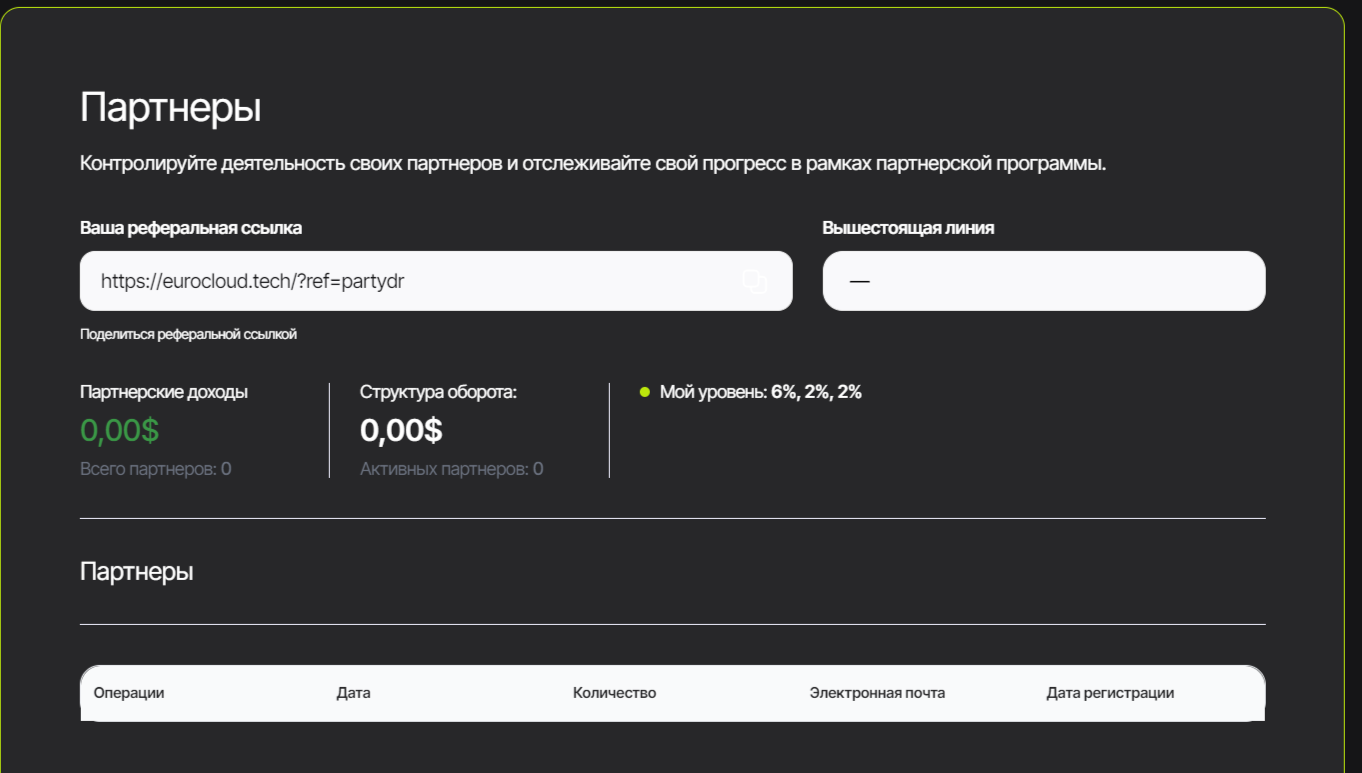The image size is (1362, 773).
Task: Click the upline field showing a dash
Action: coord(1044,281)
